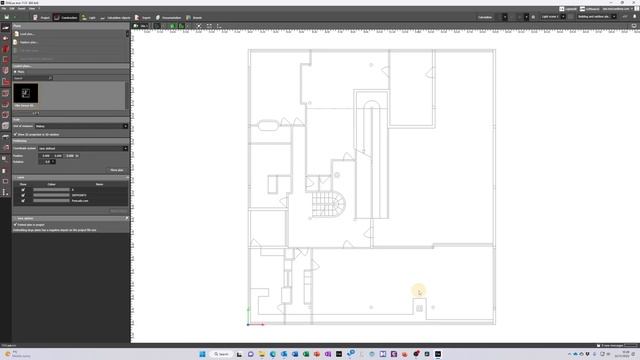
Task: Click the second green view icon in the view toolbar
Action: click(181, 26)
